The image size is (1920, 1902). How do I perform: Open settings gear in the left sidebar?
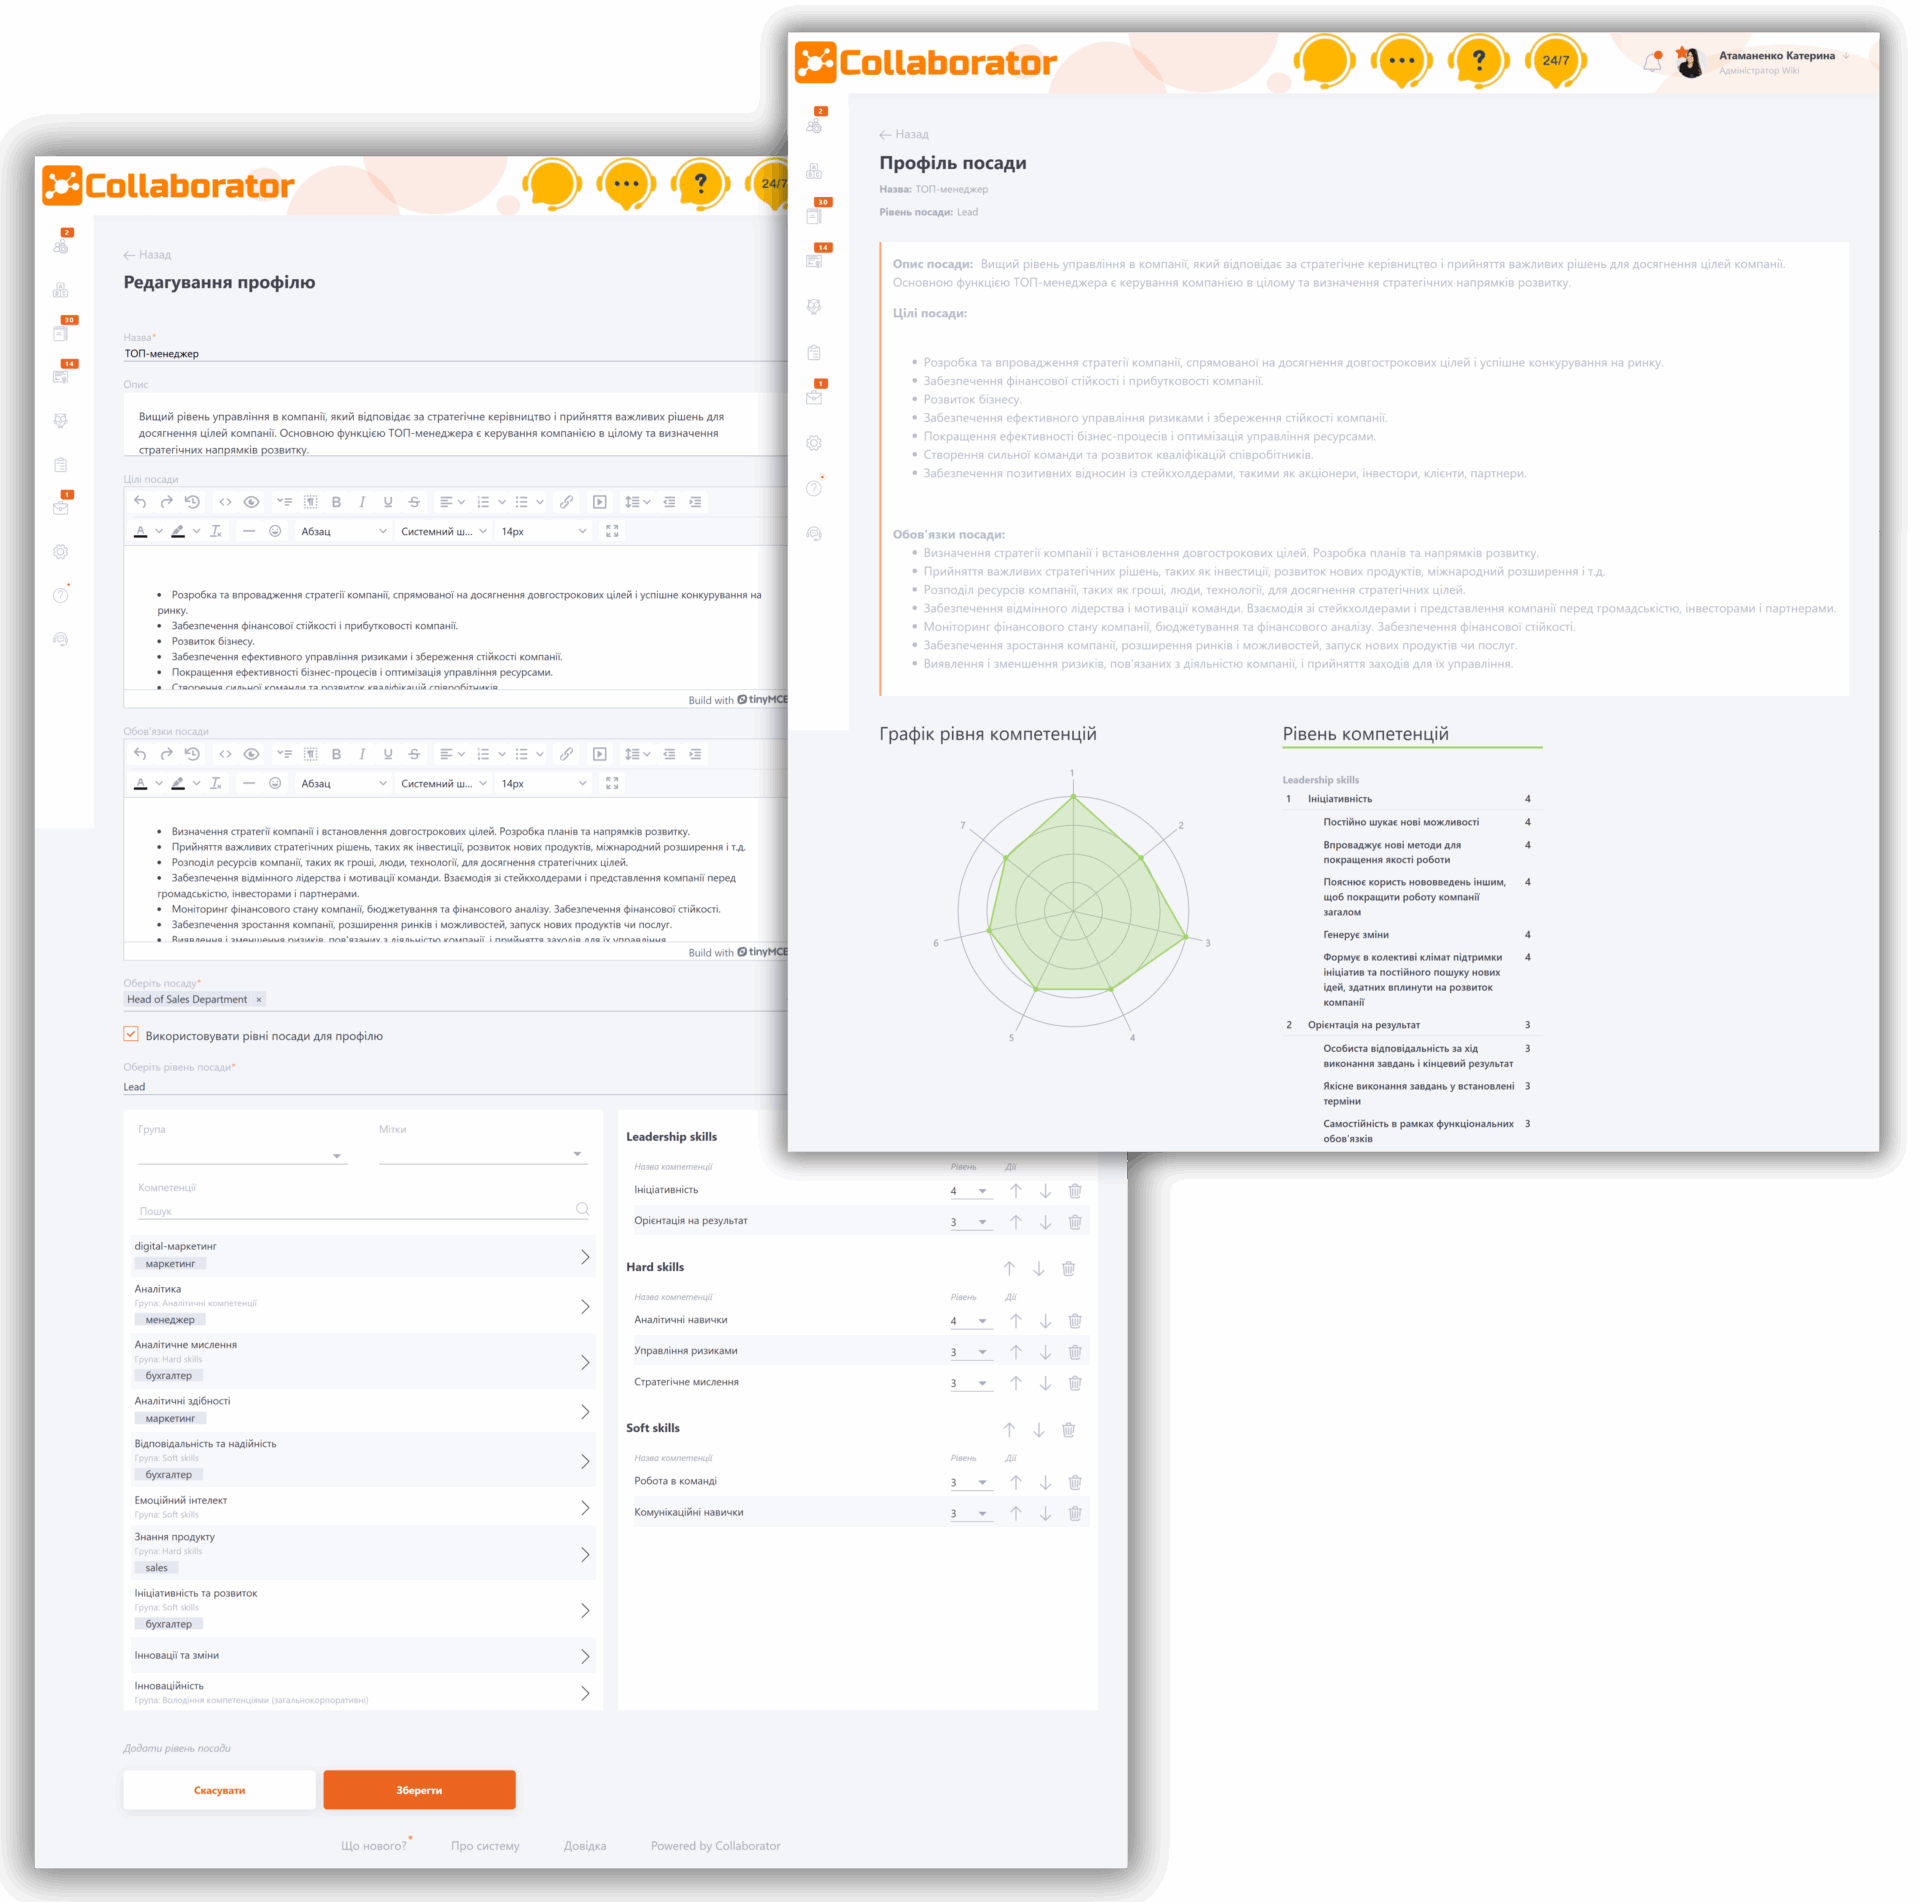point(60,551)
